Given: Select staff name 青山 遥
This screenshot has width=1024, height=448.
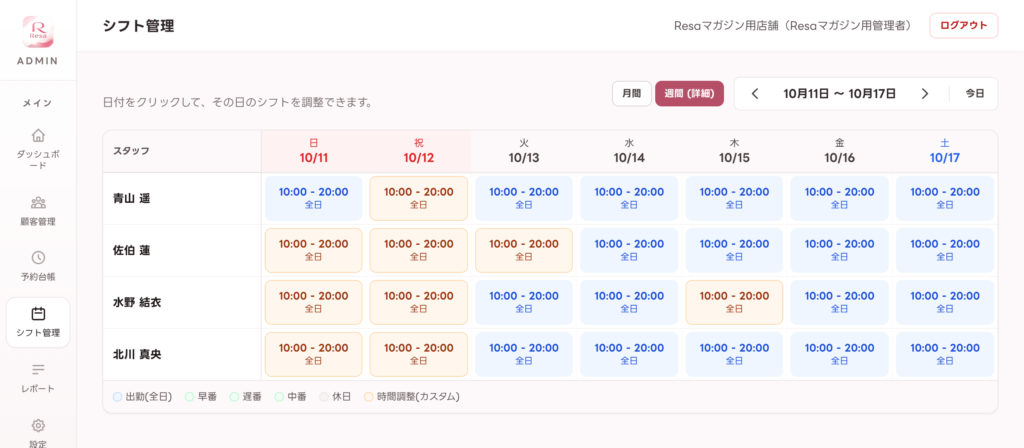Looking at the screenshot, I should pyautogui.click(x=132, y=199).
